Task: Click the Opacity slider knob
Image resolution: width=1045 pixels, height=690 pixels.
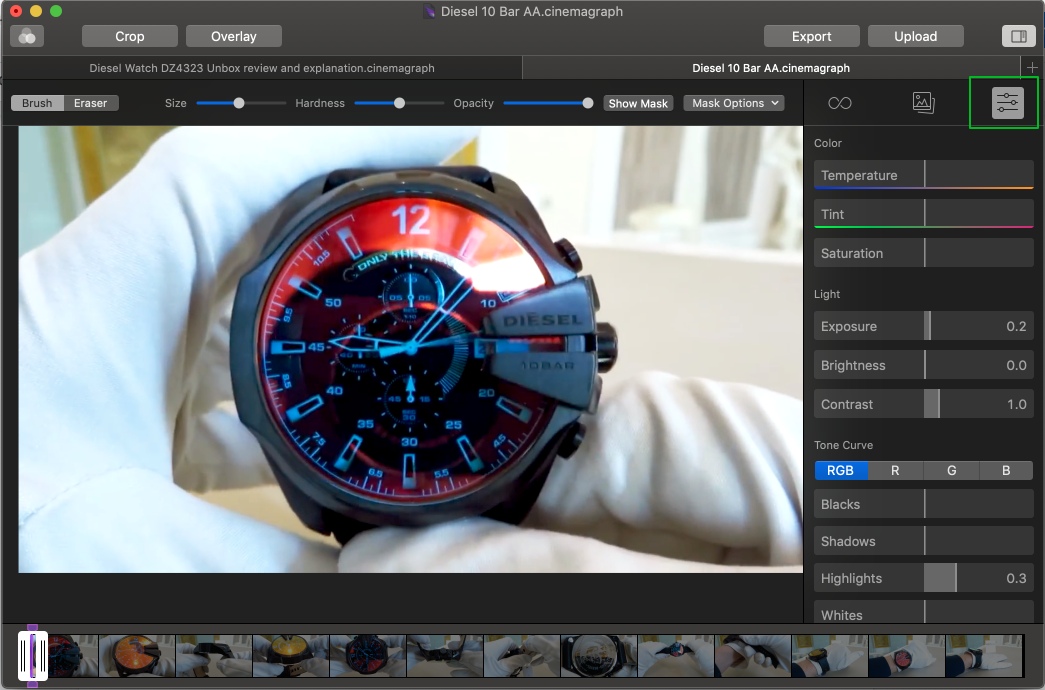Action: (x=587, y=103)
